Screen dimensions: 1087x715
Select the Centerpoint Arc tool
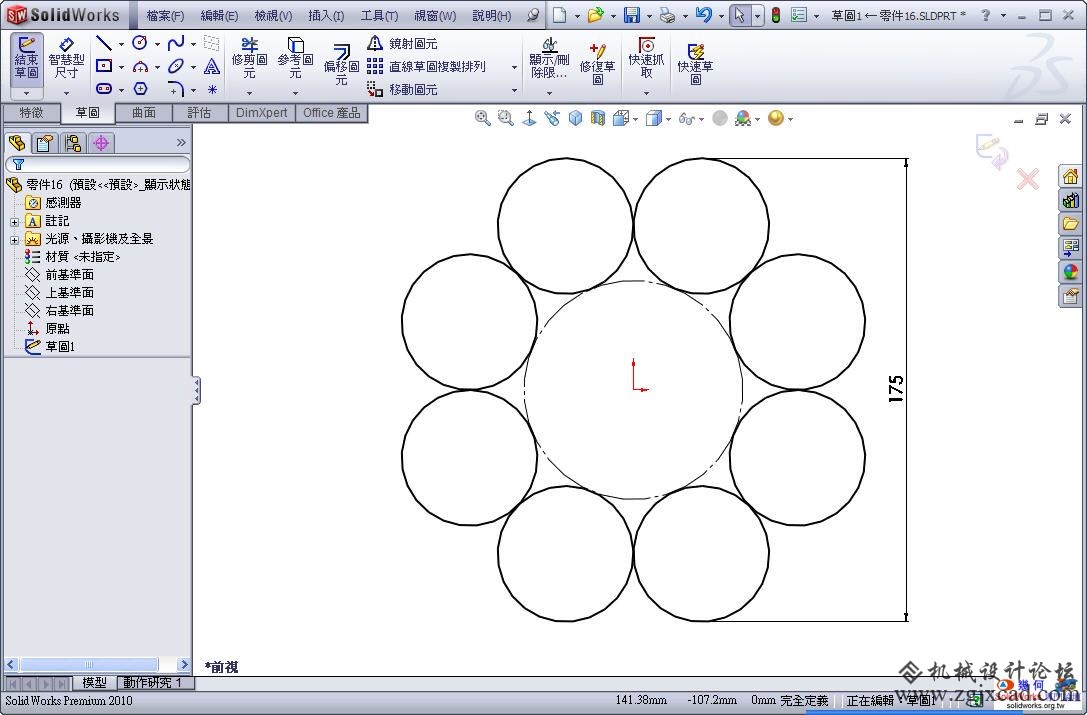point(140,67)
